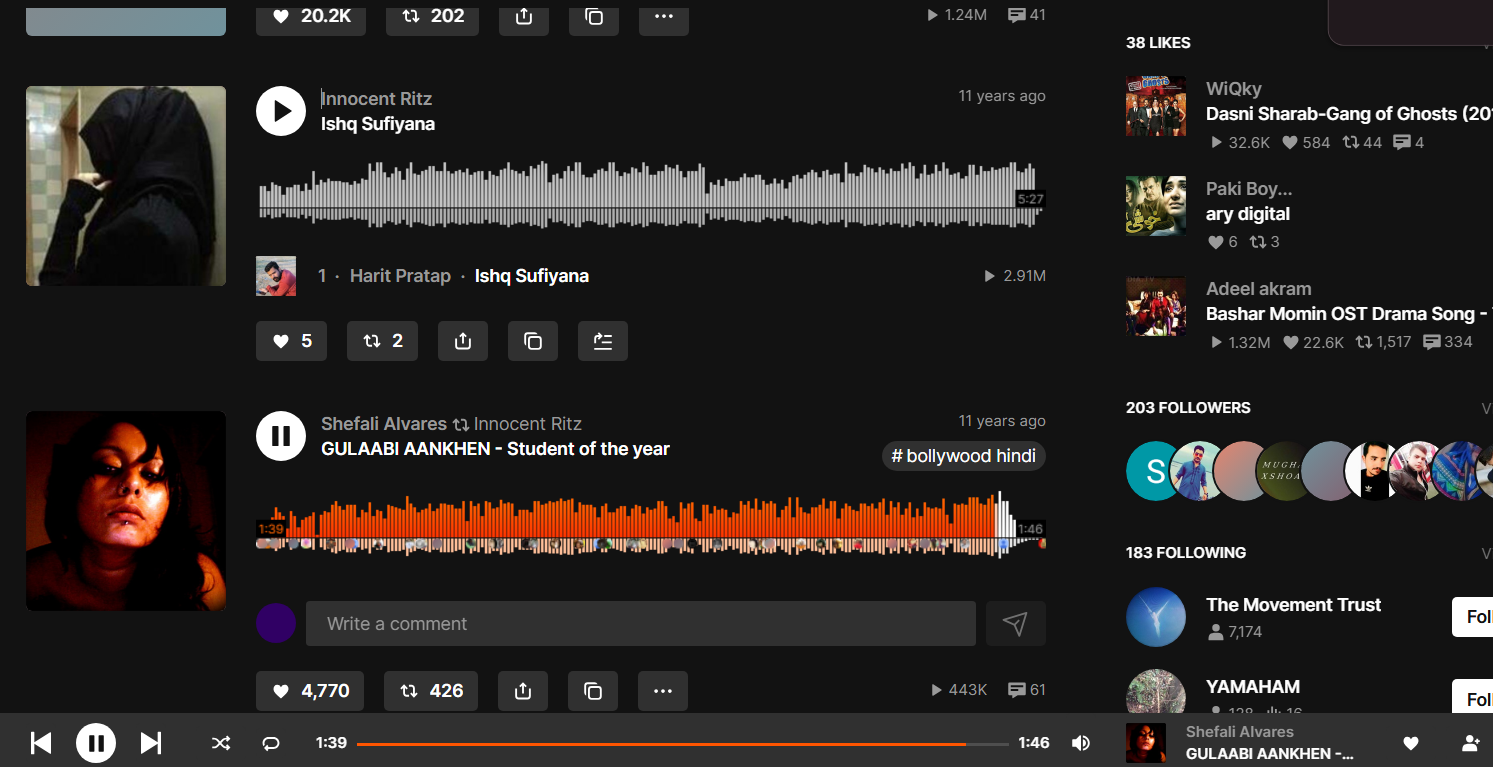Click the #bollywood hindi tag

[x=964, y=456]
